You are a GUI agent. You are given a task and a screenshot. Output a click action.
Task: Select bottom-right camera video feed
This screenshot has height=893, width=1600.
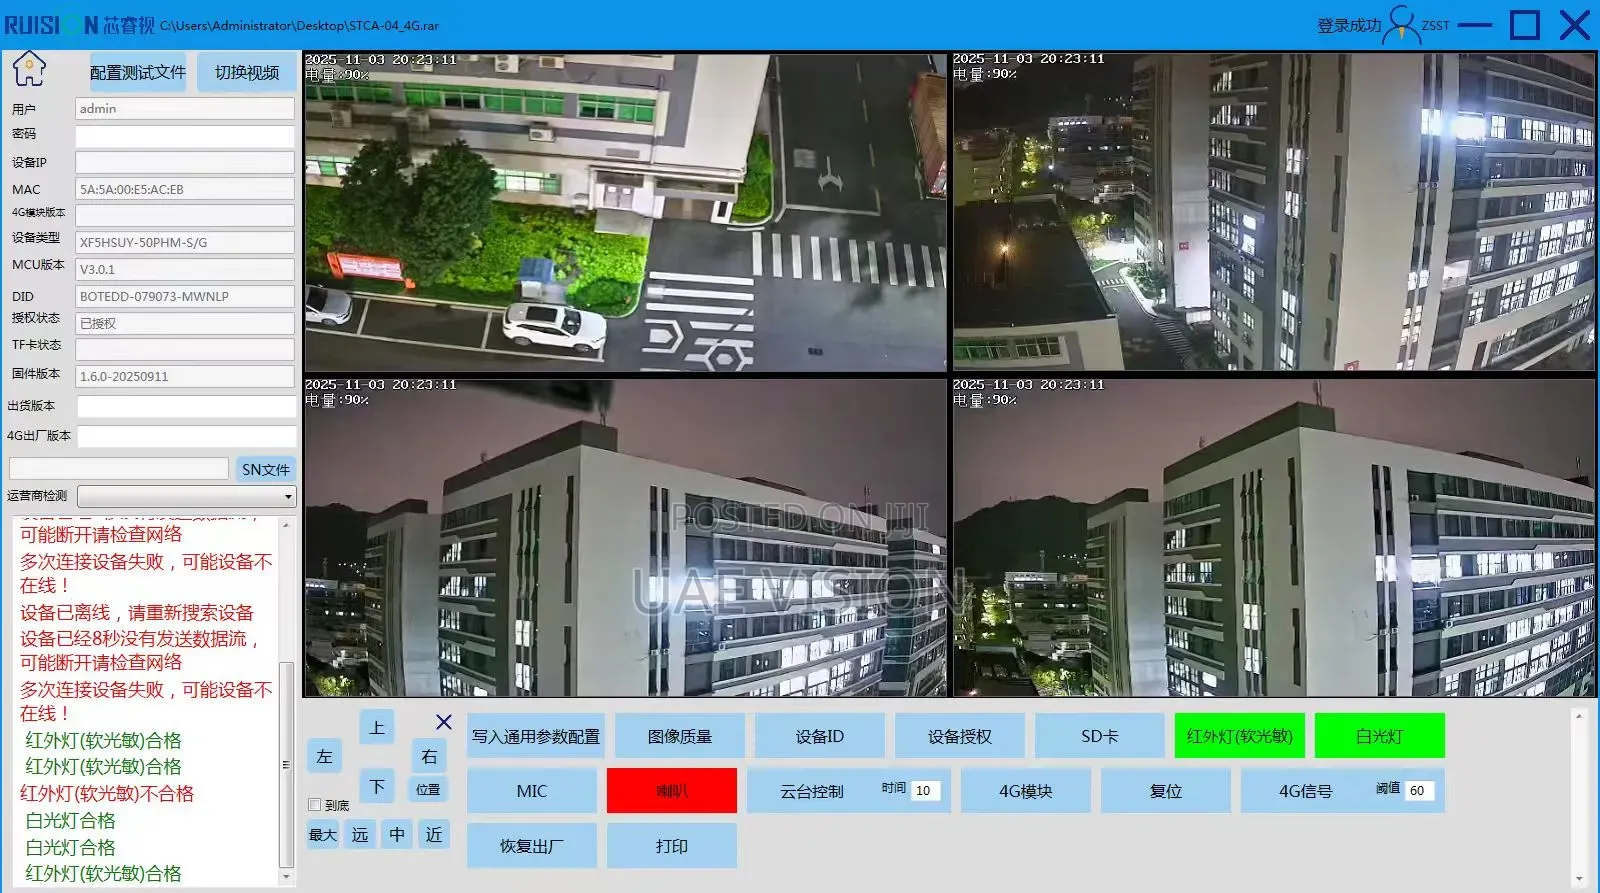tap(1273, 537)
